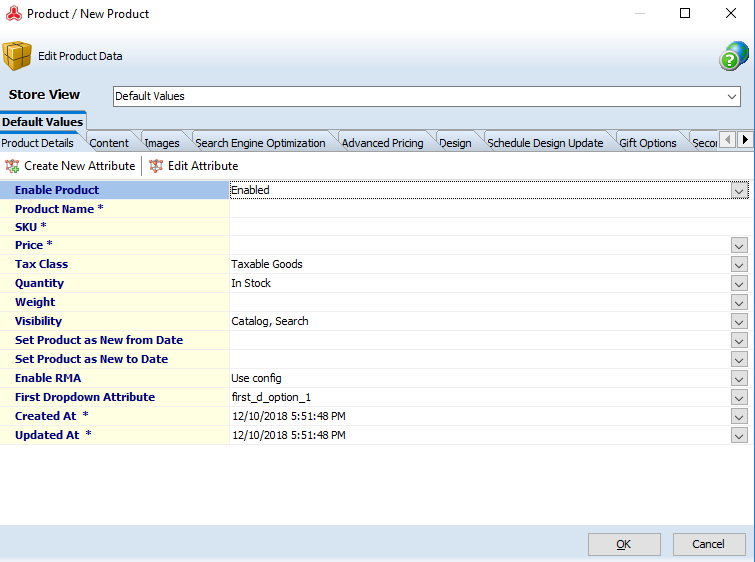755x562 pixels.
Task: Open the Created At date dropdown
Action: click(739, 417)
